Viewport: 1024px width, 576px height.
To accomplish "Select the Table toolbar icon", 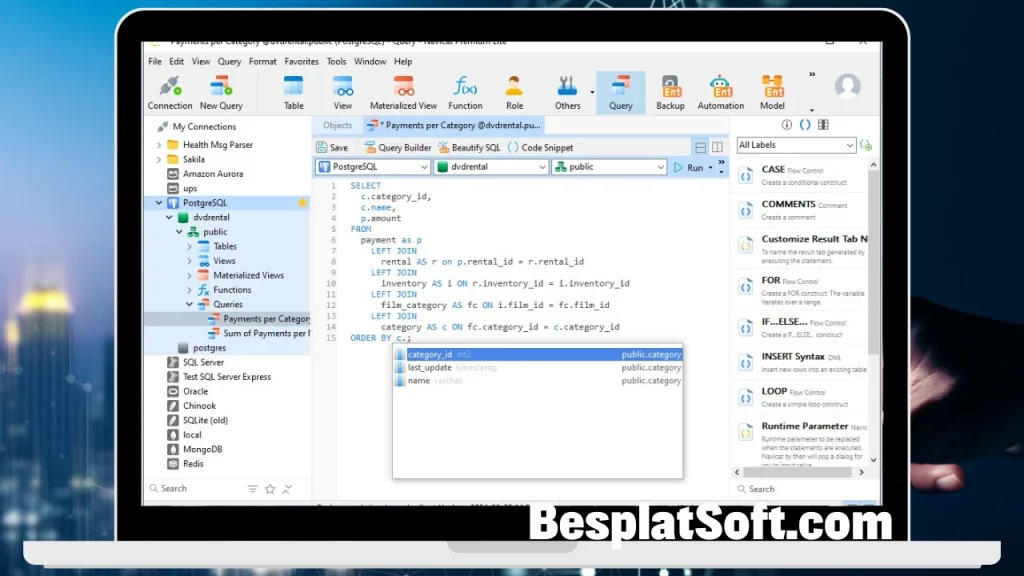I will [293, 91].
